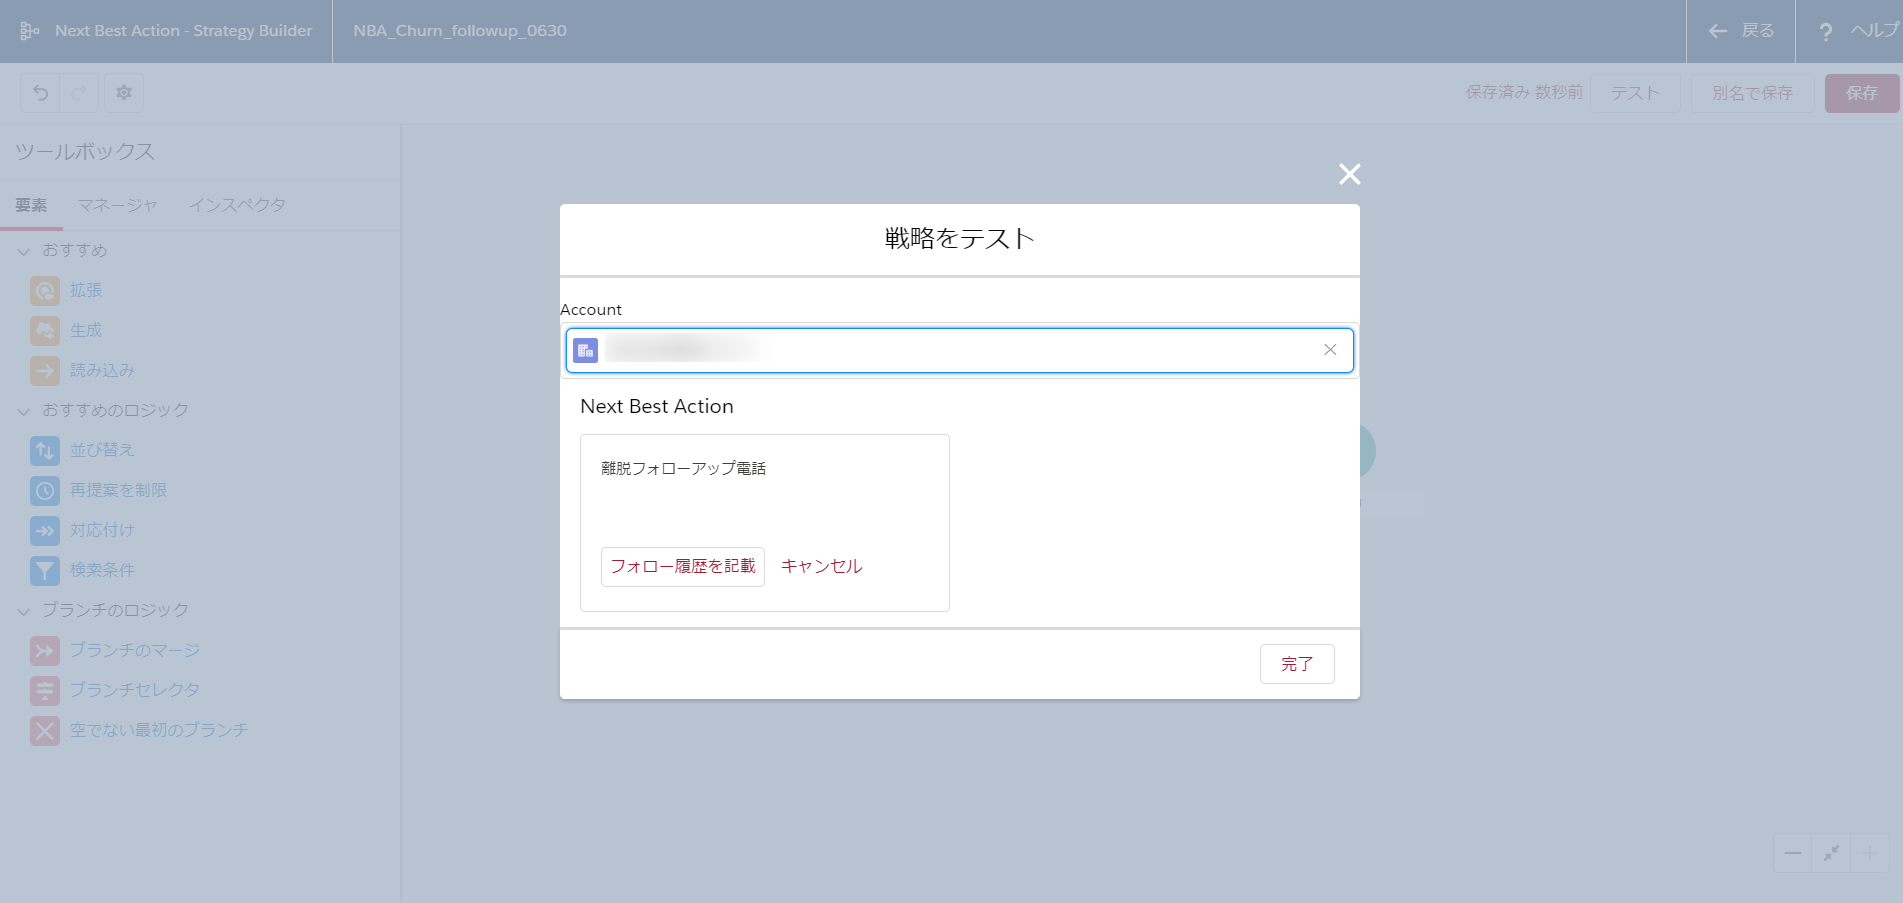Switch to the インスペクタ tab
The width and height of the screenshot is (1903, 903).
point(237,205)
